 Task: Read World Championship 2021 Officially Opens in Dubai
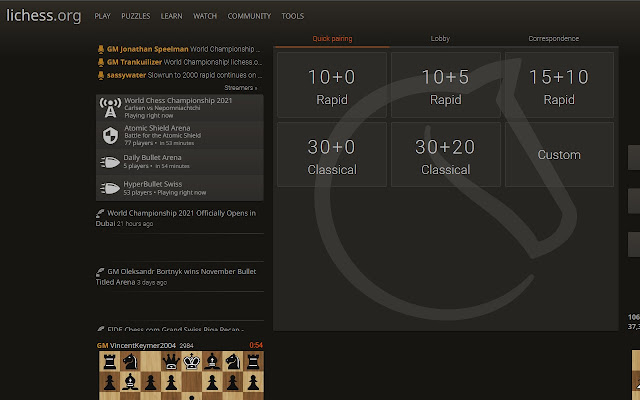(176, 218)
